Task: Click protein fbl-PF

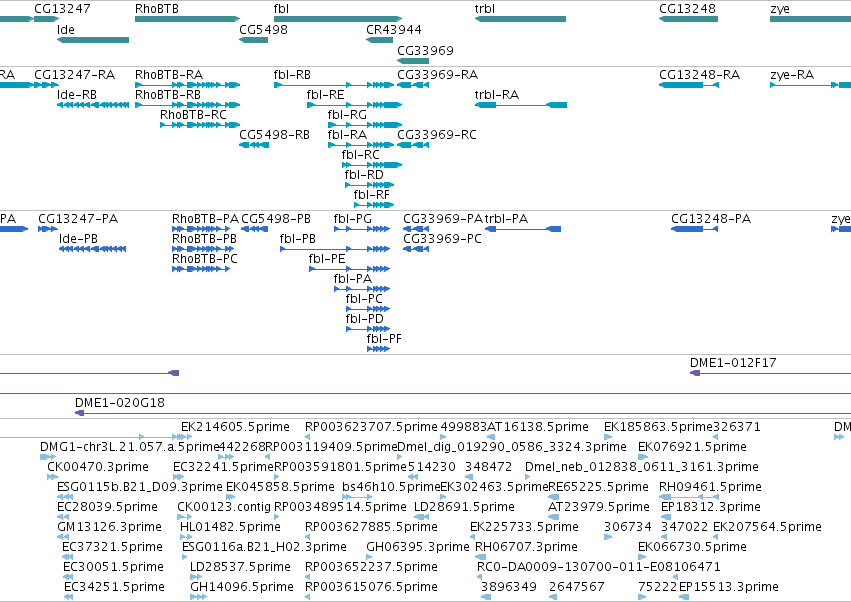Action: pyautogui.click(x=378, y=349)
